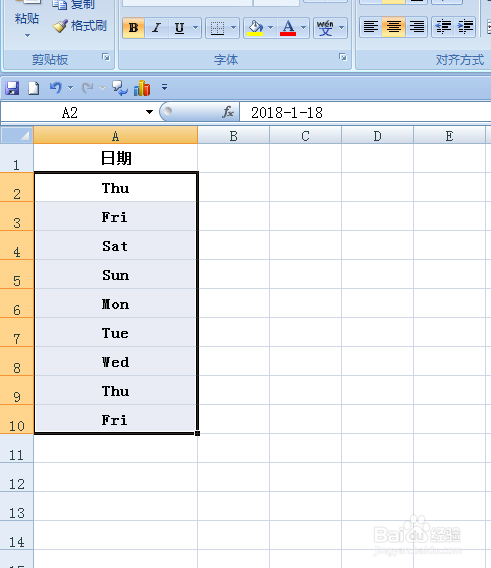
Task: Click cell with 日期 header
Action: pos(116,158)
